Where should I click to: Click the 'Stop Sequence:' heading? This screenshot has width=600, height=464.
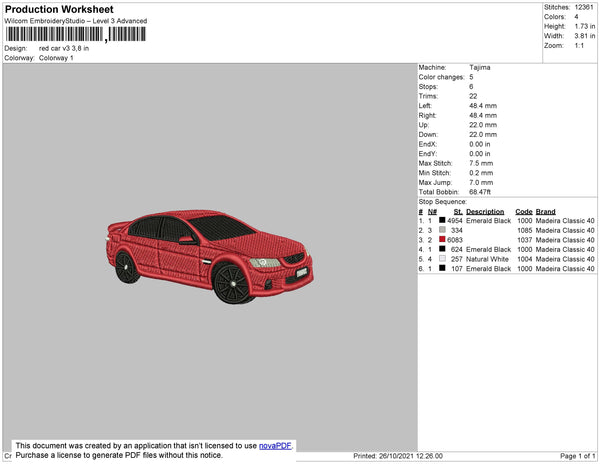[x=443, y=202]
